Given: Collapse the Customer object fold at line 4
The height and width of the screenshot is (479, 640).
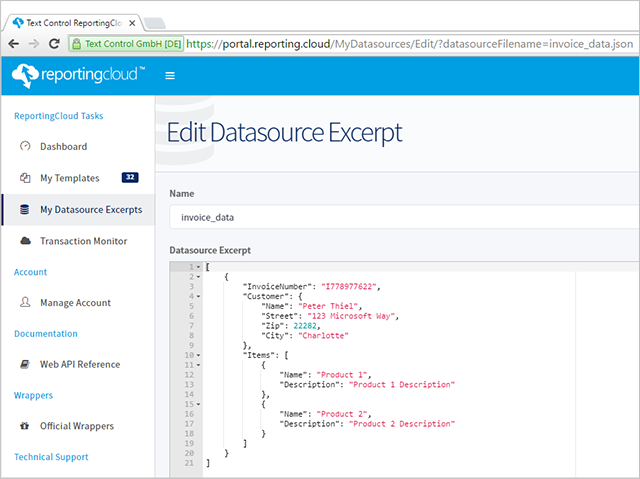Looking at the screenshot, I should (199, 297).
